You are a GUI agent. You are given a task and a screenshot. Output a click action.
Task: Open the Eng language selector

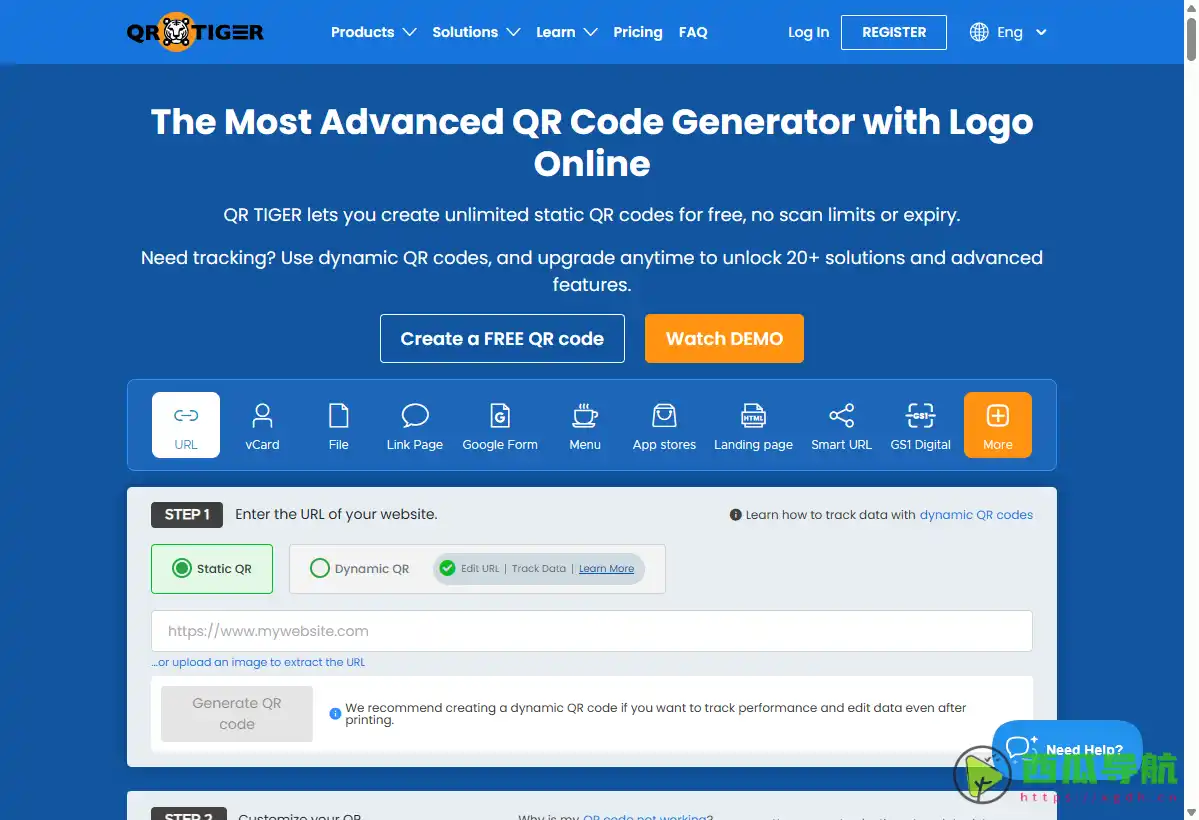pos(1009,32)
